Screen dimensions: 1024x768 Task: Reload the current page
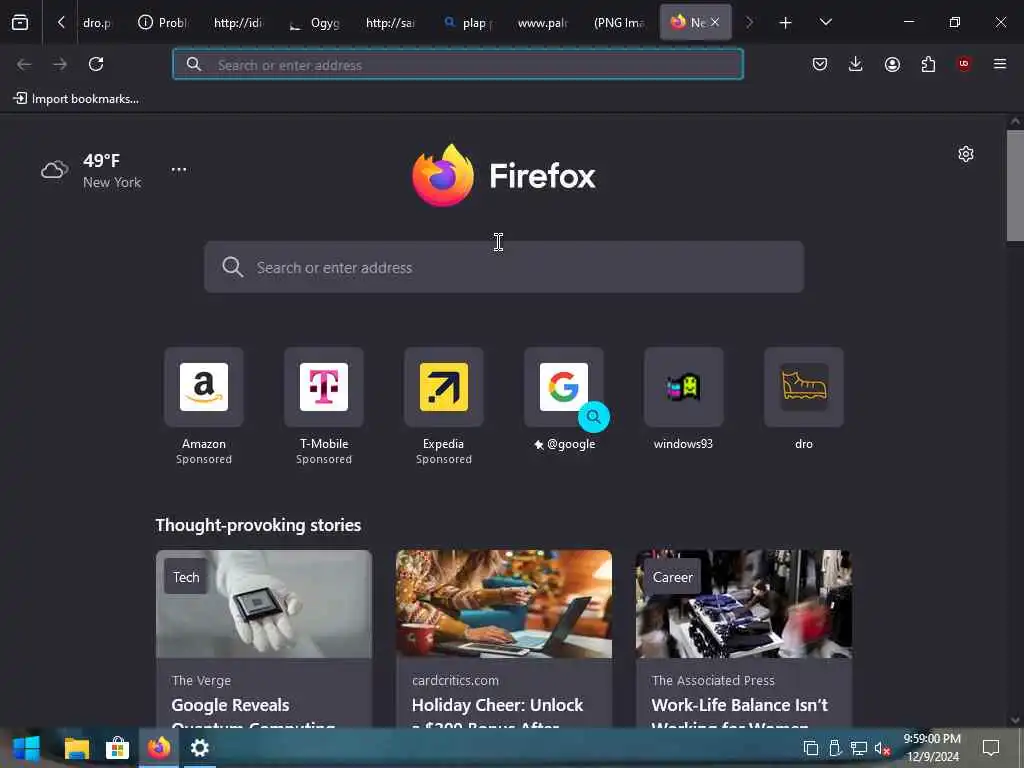[x=96, y=64]
